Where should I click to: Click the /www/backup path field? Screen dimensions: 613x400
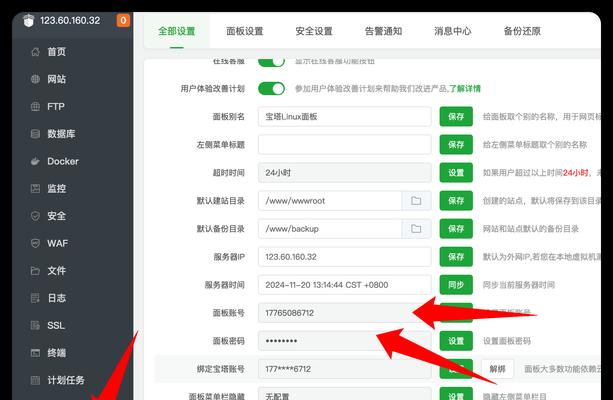[330, 229]
